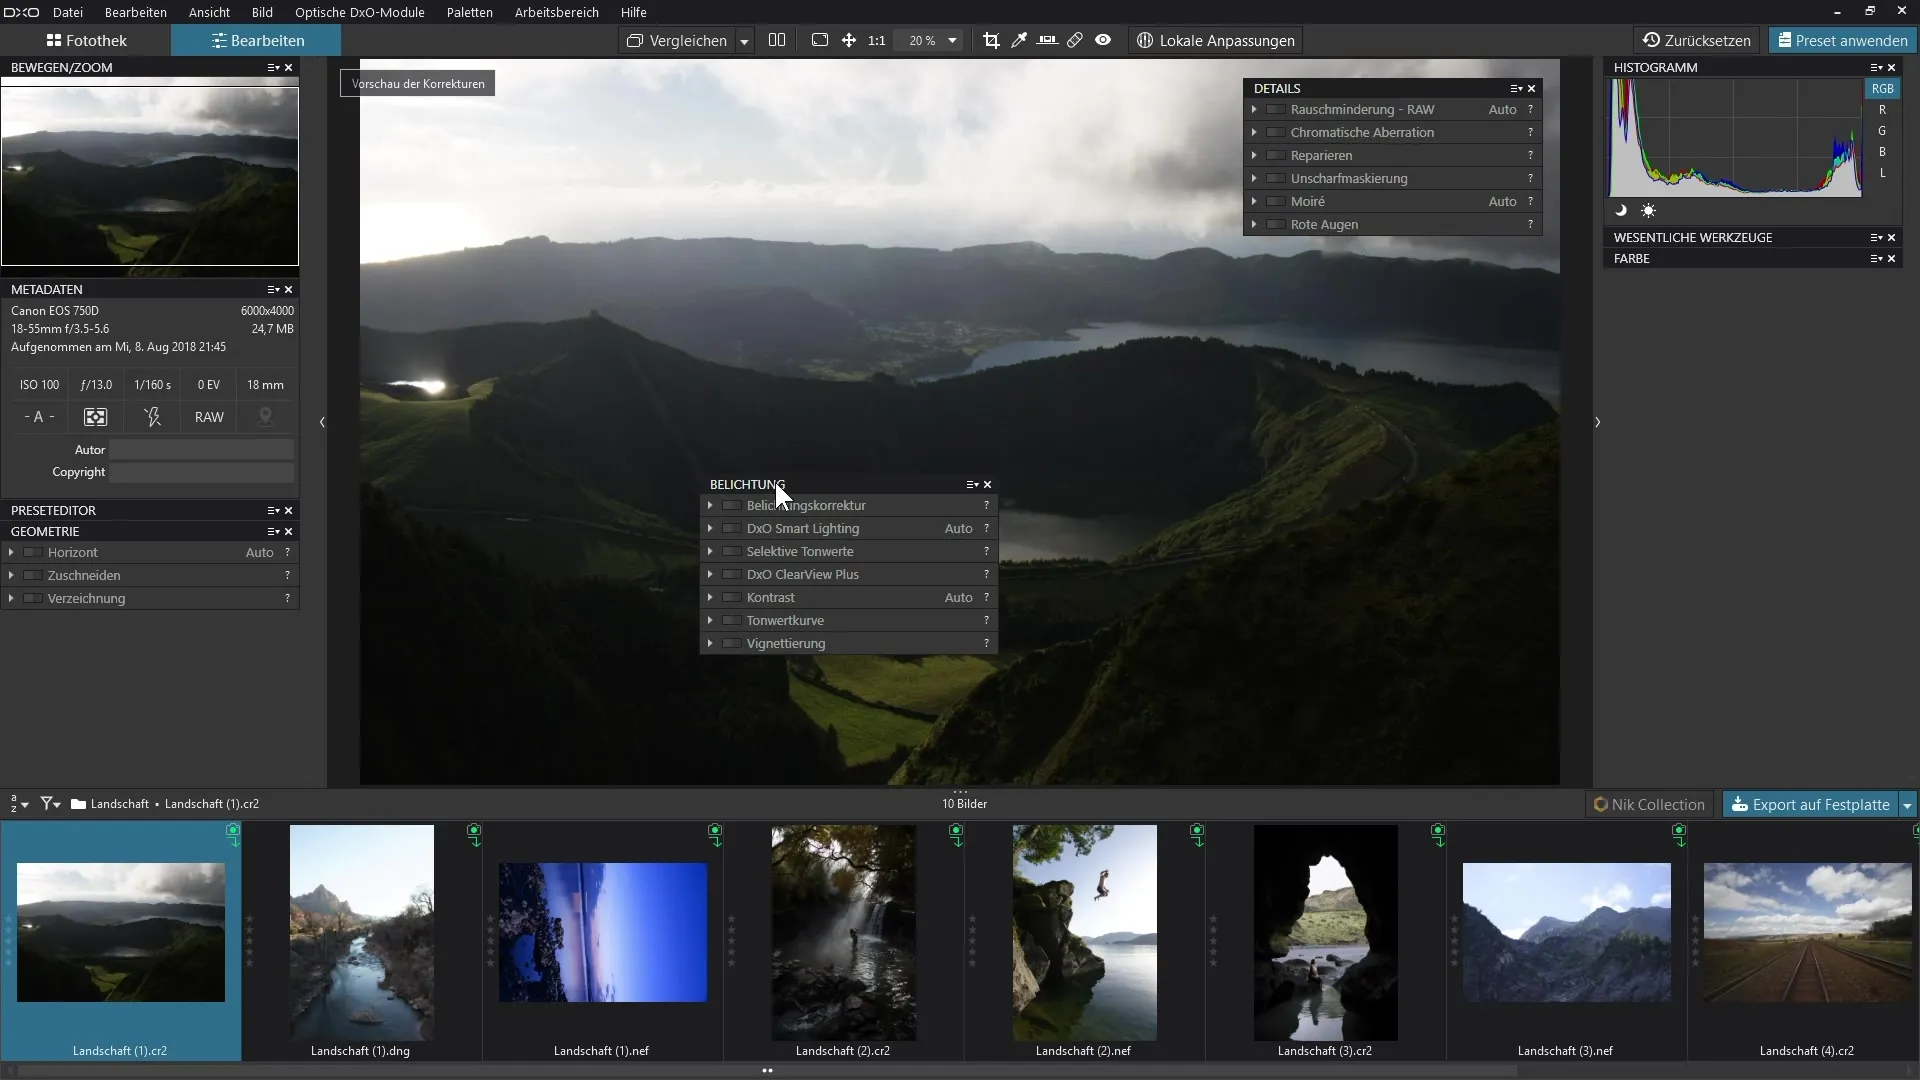1920x1080 pixels.
Task: Open the zoom level dropdown
Action: pos(952,40)
